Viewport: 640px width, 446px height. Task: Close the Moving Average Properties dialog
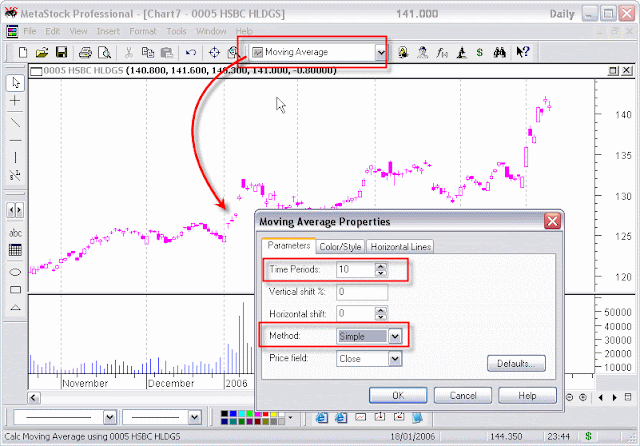click(x=552, y=222)
